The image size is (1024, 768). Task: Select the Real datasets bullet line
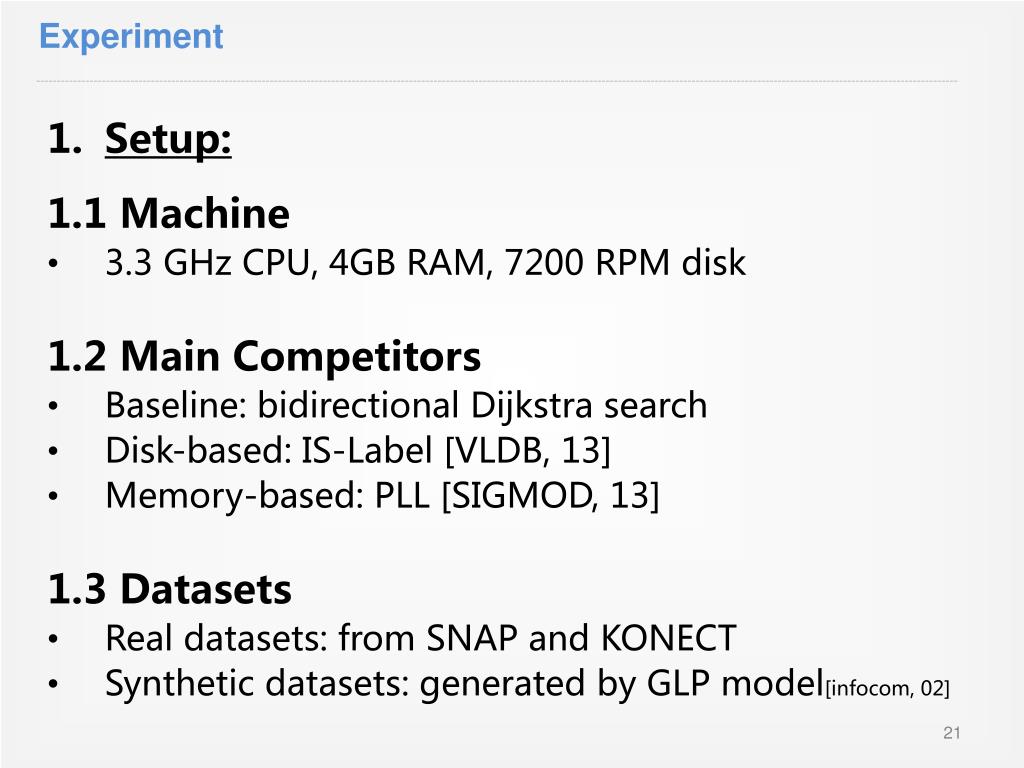[421, 637]
